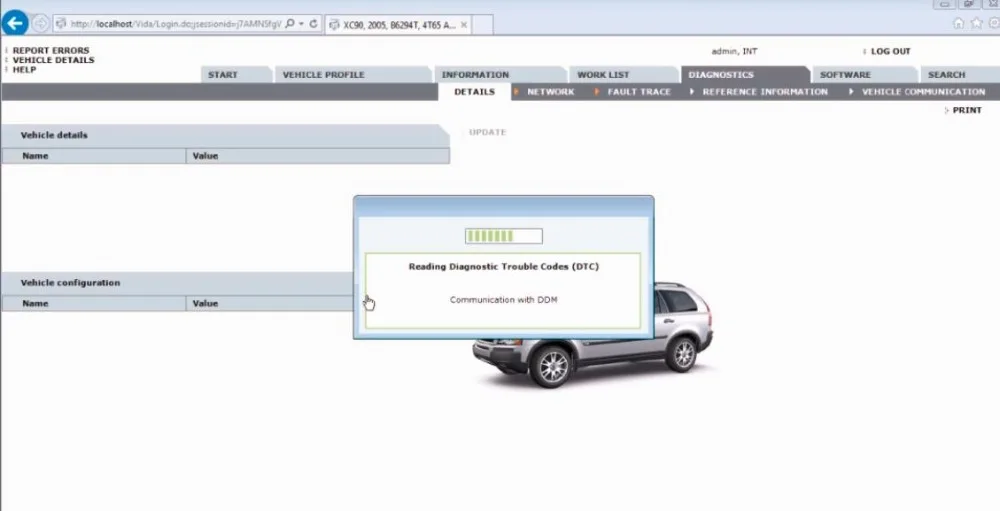Open a new blank browser tab
The width and height of the screenshot is (1000, 511).
pos(483,25)
